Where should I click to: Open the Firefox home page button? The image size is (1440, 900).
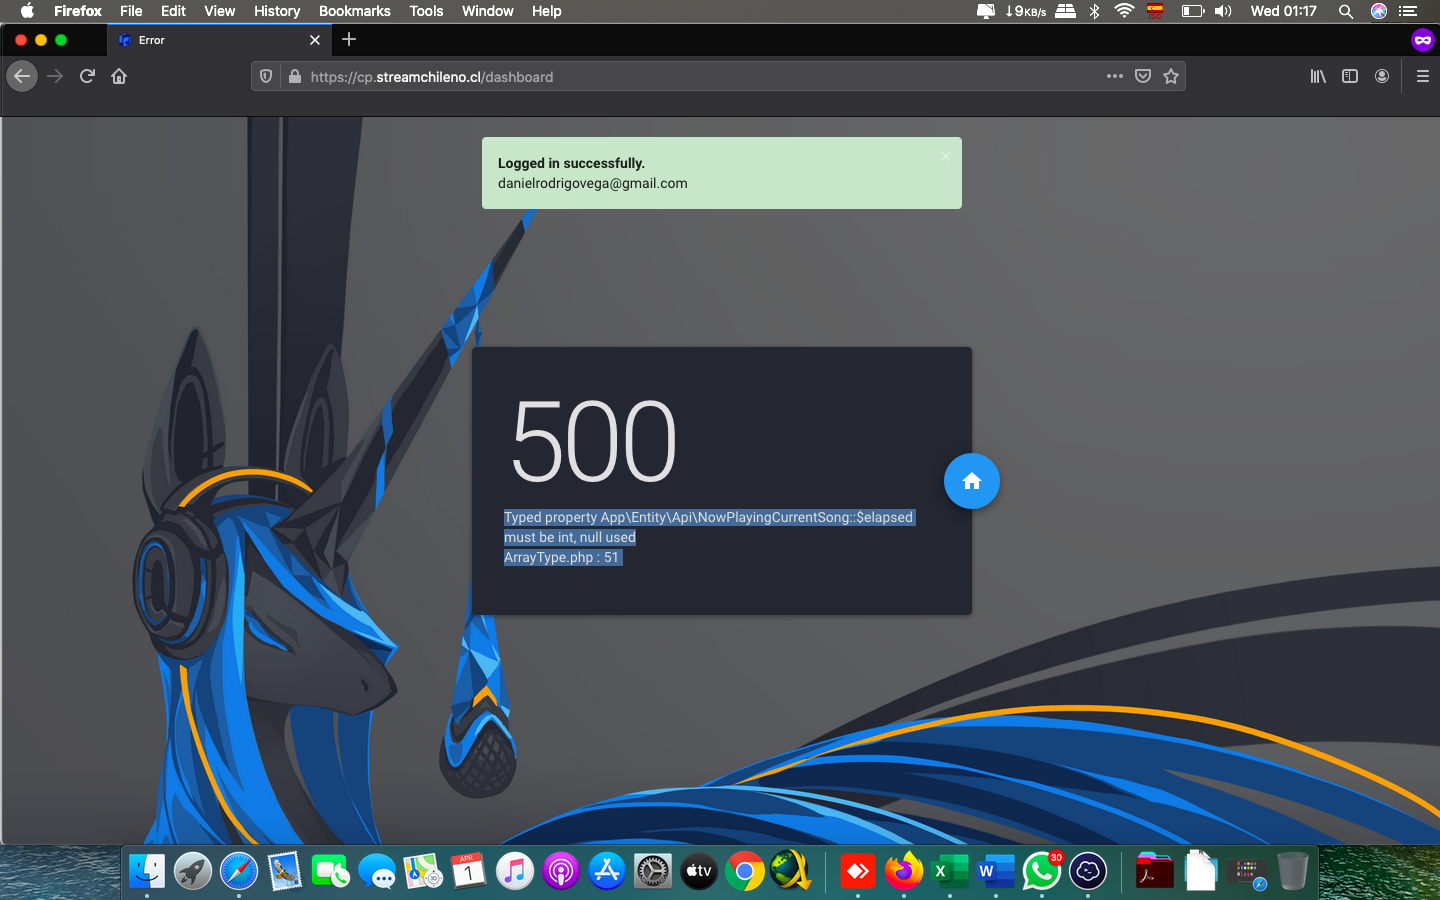[x=119, y=76]
